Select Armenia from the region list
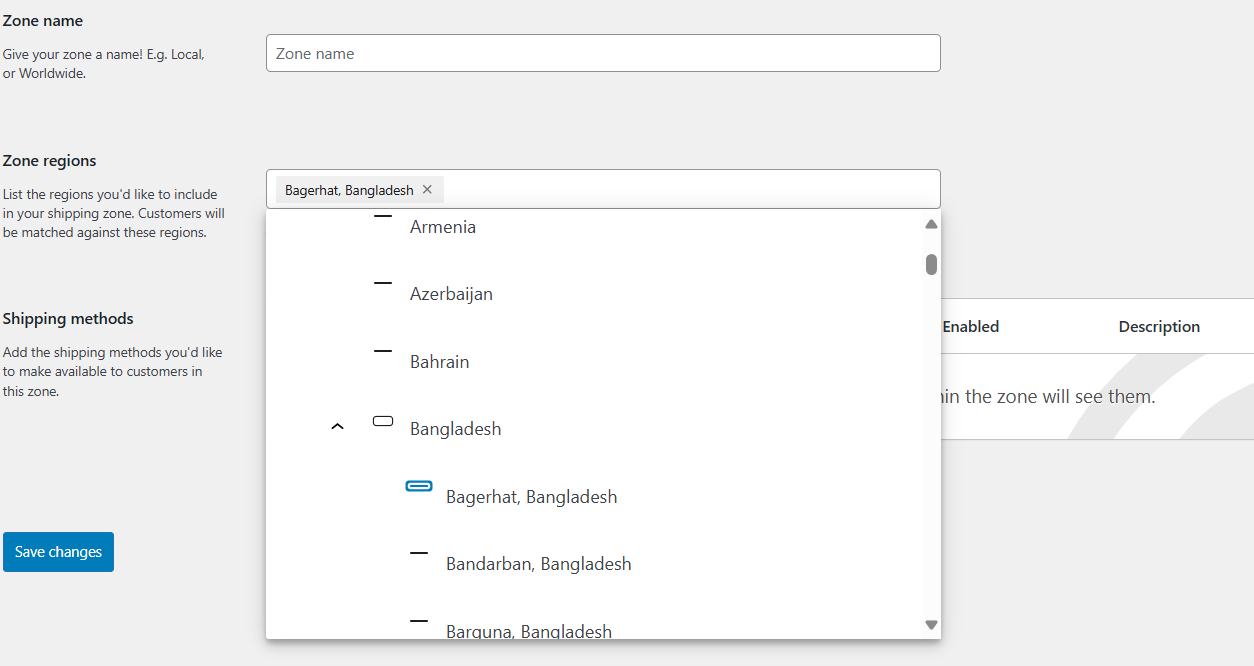The height and width of the screenshot is (666, 1254). [x=443, y=227]
